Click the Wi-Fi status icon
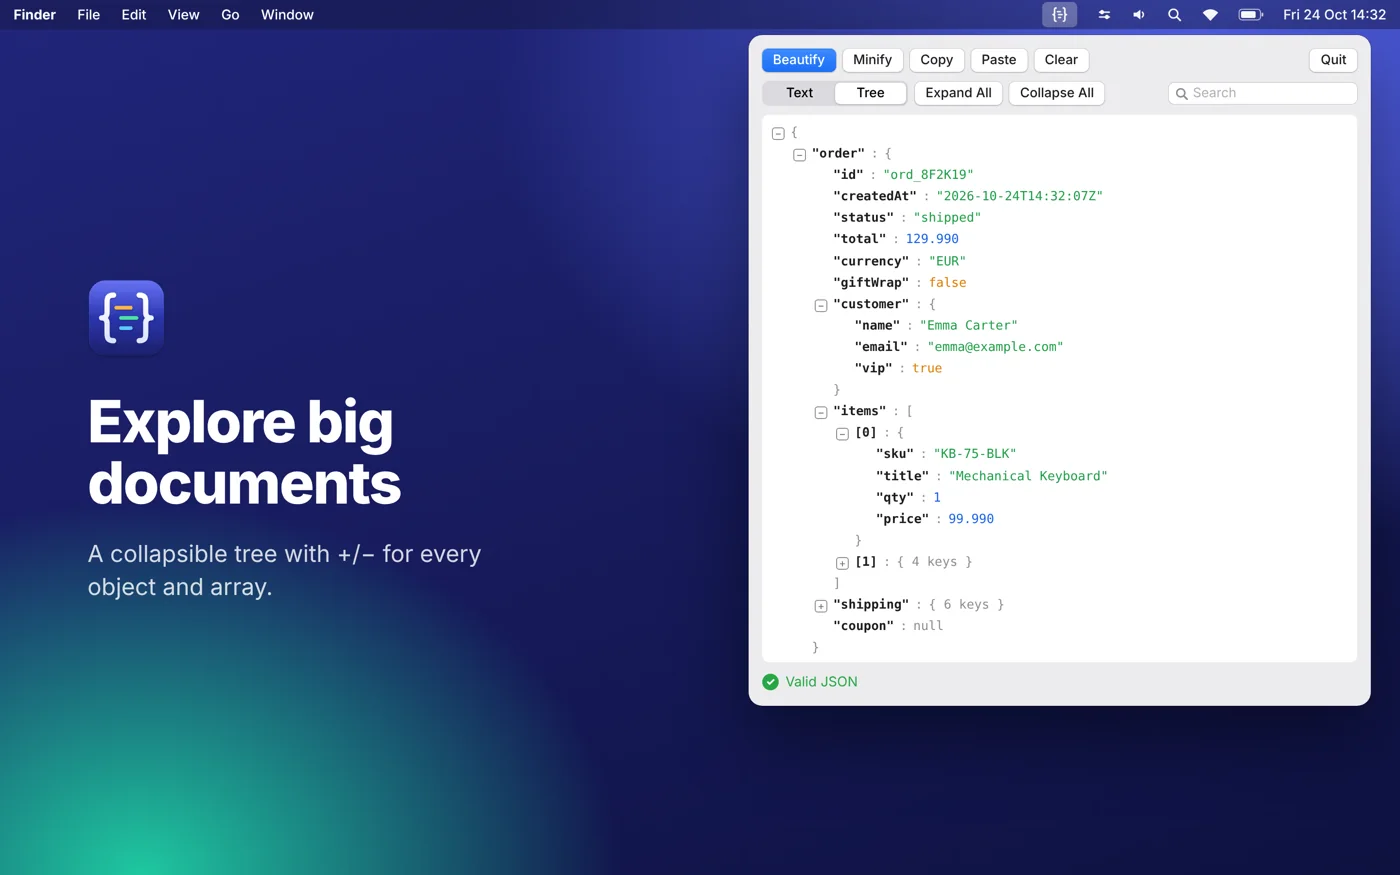This screenshot has height=875, width=1400. click(1210, 15)
